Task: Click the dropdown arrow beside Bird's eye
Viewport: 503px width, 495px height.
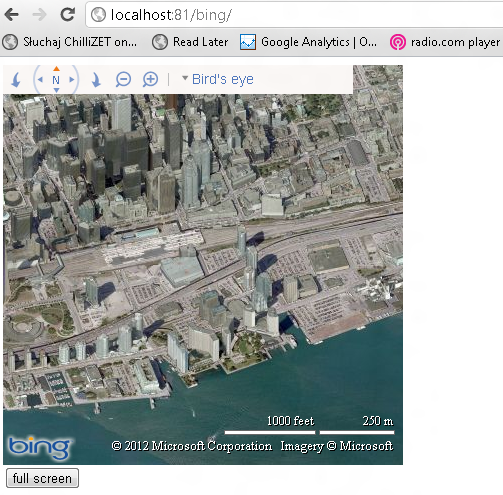Action: coord(185,78)
